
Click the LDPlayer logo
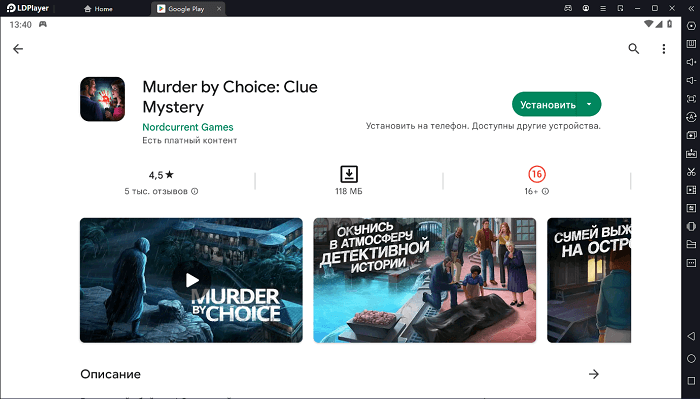point(27,8)
